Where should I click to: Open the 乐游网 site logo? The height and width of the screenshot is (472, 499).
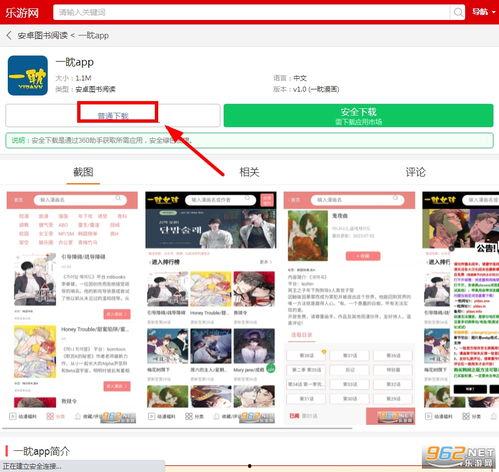pyautogui.click(x=22, y=13)
